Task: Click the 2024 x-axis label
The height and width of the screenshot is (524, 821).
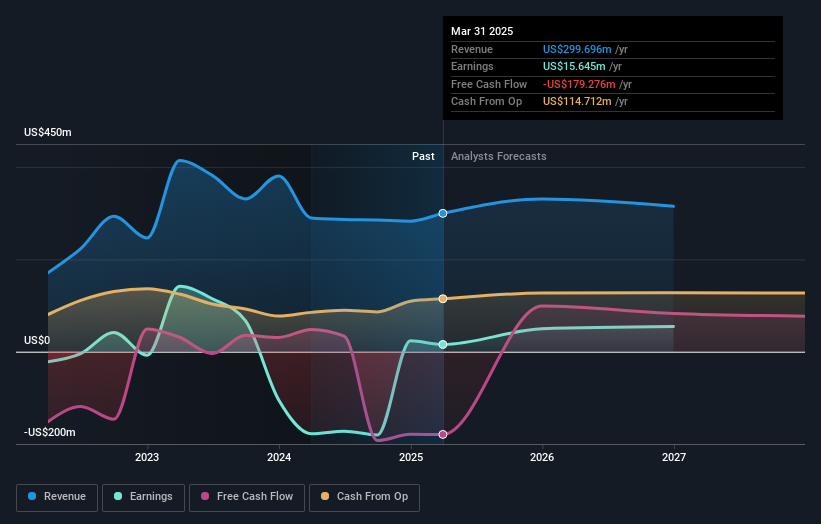Action: tap(279, 458)
